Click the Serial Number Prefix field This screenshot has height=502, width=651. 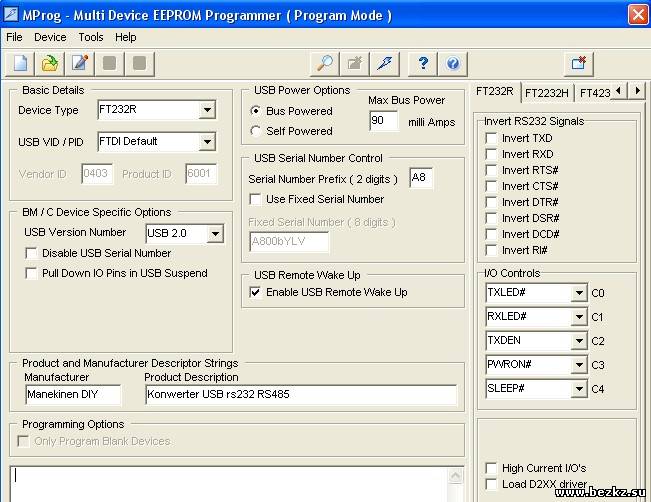point(421,178)
